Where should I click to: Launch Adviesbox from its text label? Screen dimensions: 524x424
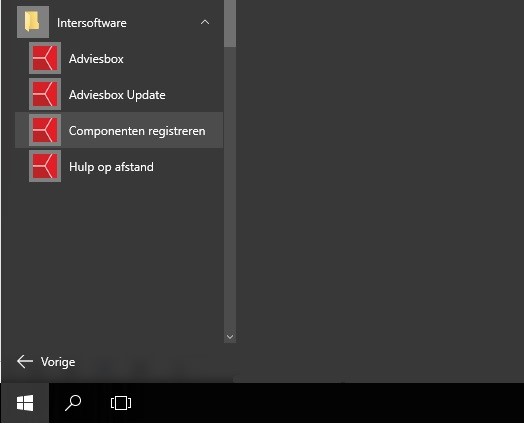(x=96, y=59)
